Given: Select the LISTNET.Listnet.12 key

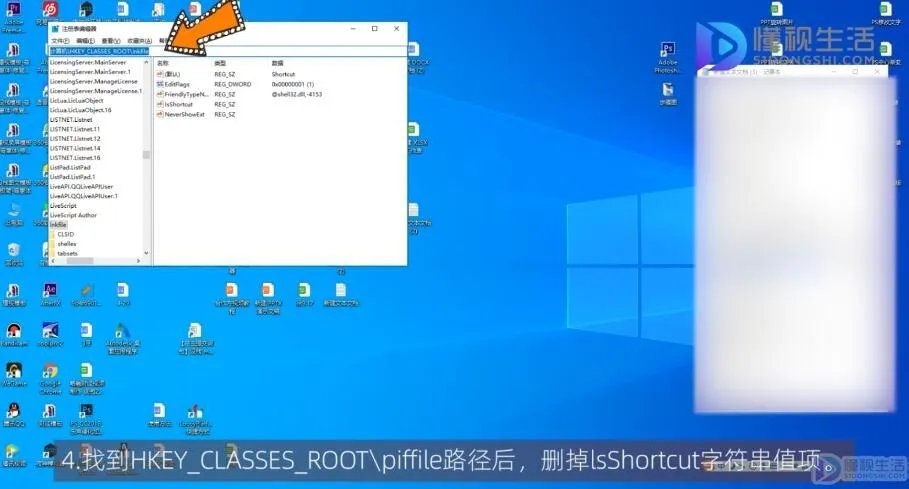Looking at the screenshot, I should (x=75, y=138).
